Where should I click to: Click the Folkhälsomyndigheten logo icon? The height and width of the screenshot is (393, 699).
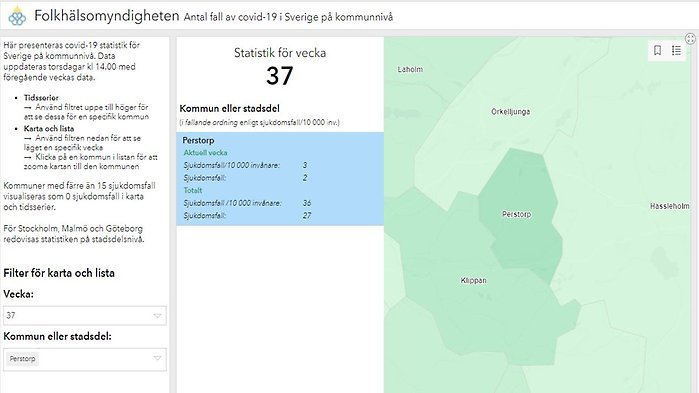pos(17,16)
